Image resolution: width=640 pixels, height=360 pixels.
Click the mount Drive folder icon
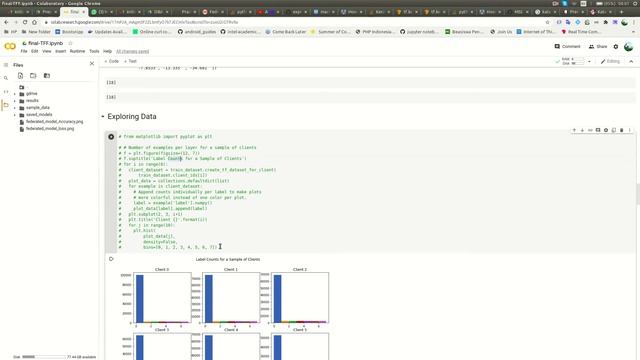(x=47, y=76)
